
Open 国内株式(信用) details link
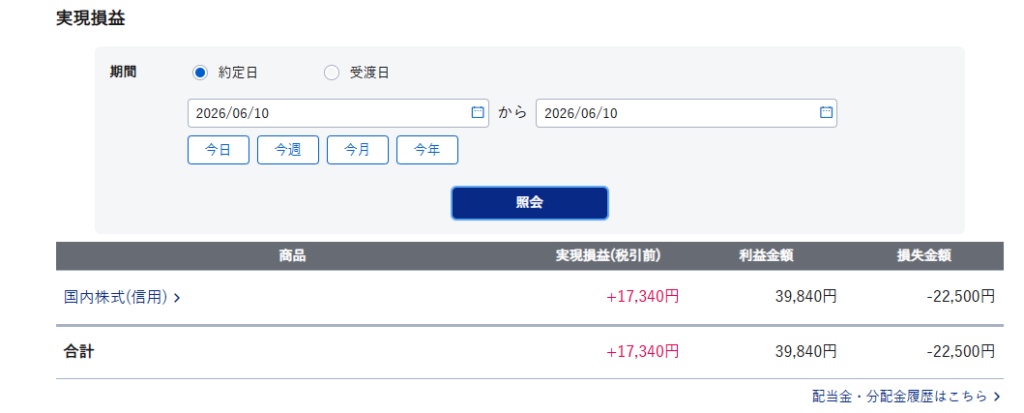click(116, 297)
